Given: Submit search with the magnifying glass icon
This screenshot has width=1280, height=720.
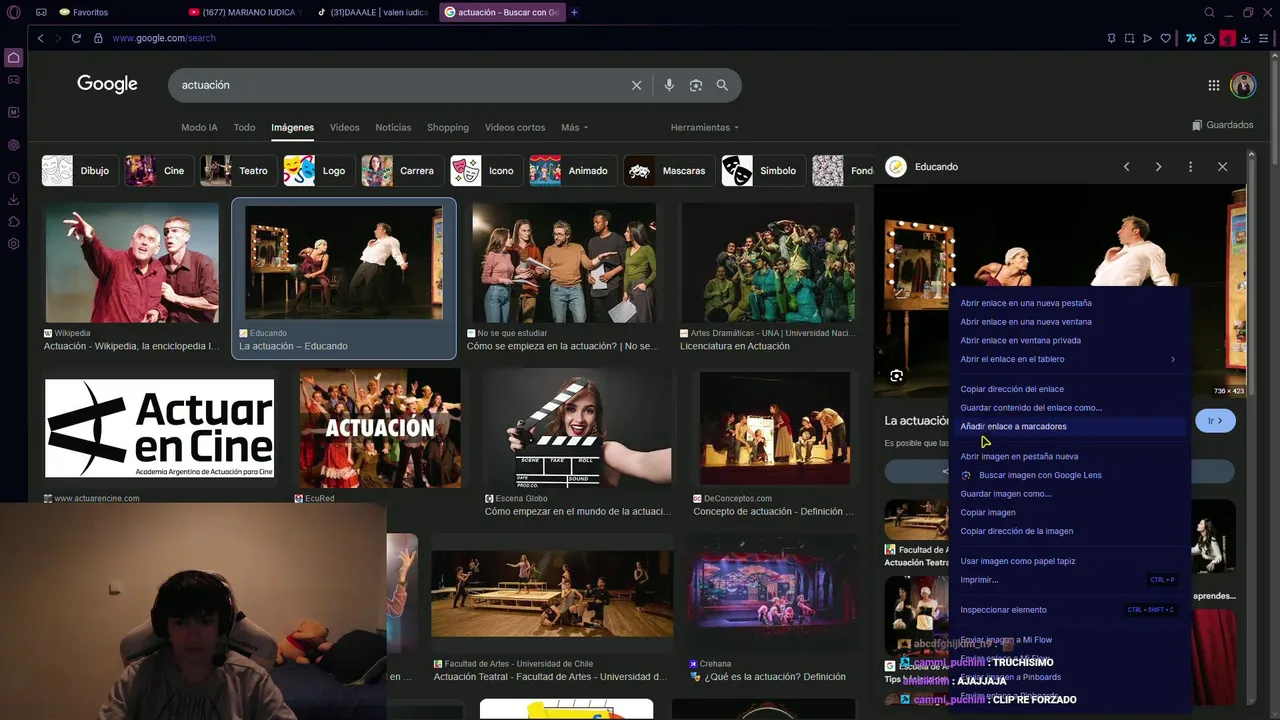Looking at the screenshot, I should (x=722, y=85).
